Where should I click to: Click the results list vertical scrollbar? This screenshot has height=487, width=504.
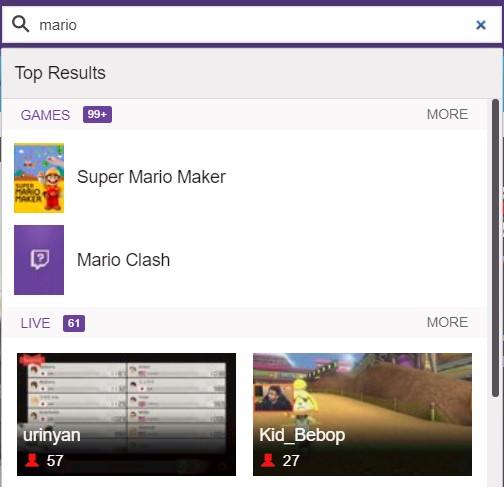(x=495, y=248)
